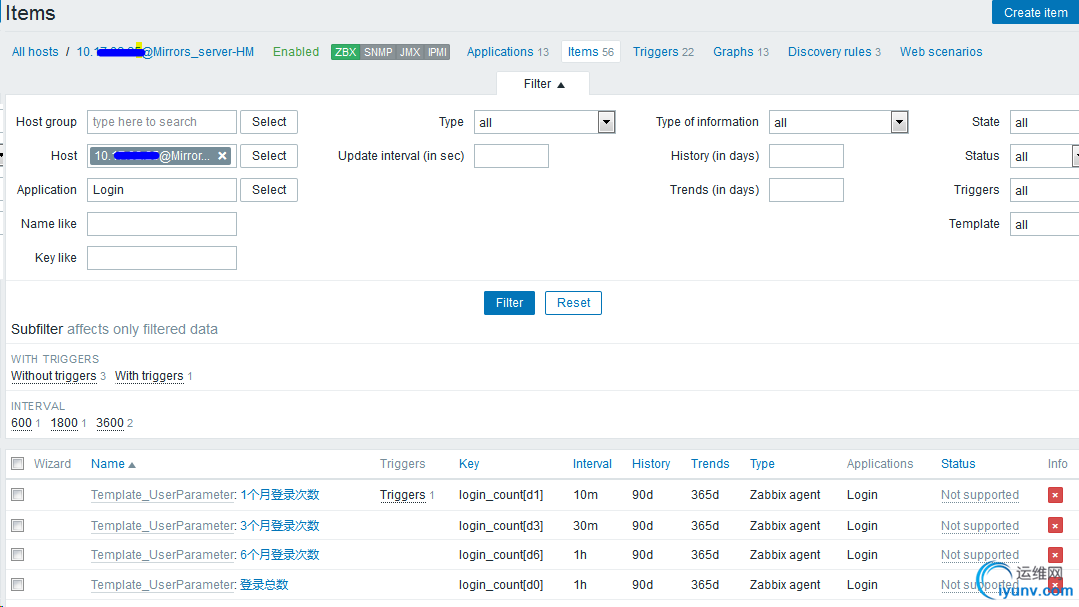
Task: Check the login_count[d6] item row checkbox
Action: (x=18, y=555)
